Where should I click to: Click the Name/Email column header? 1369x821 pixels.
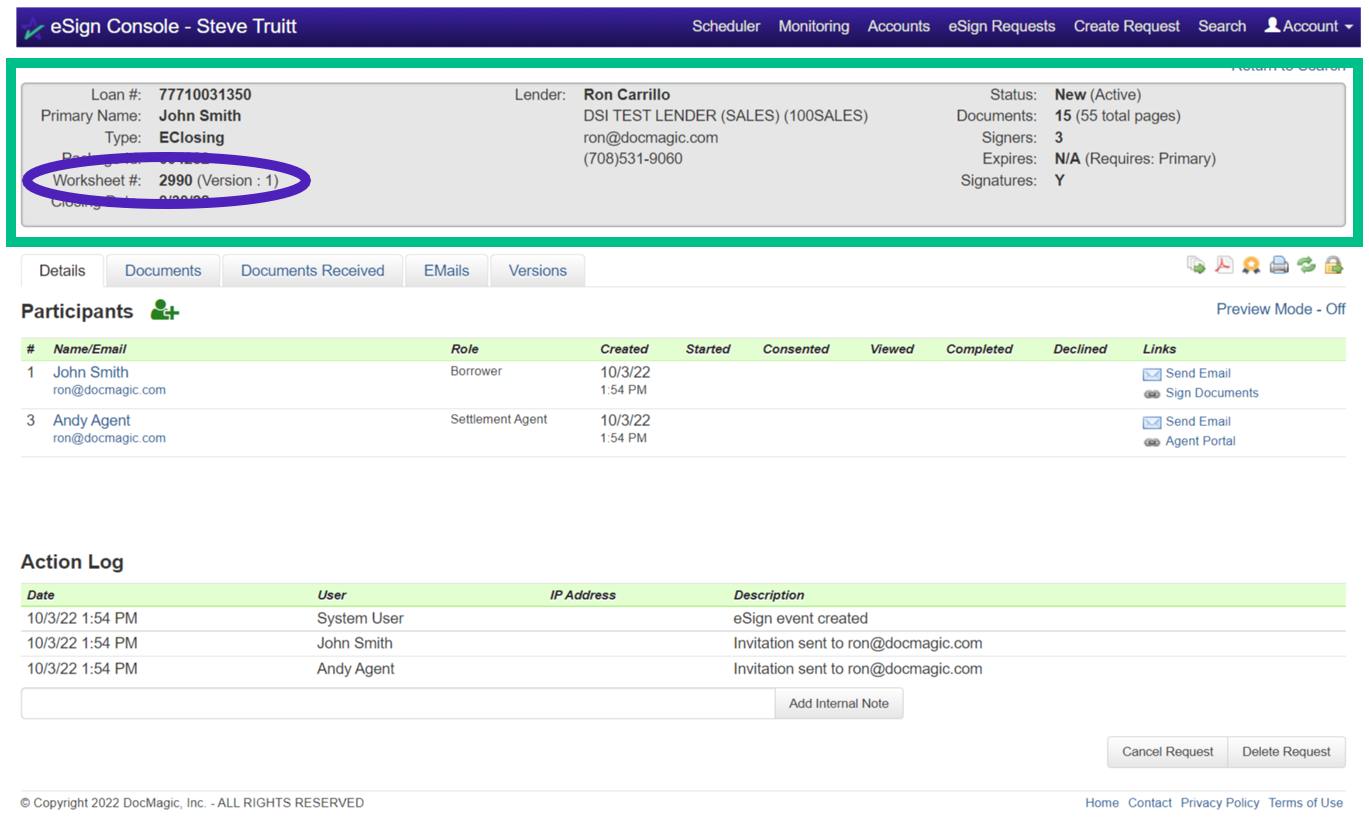tap(90, 349)
